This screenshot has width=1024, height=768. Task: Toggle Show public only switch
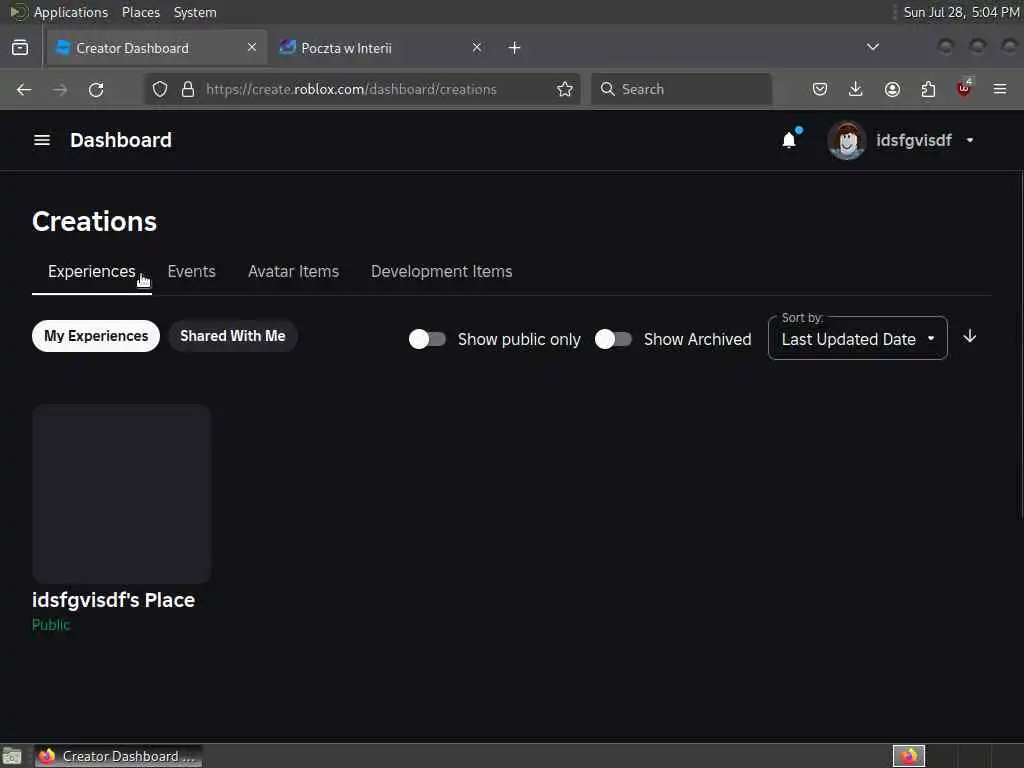[427, 340]
